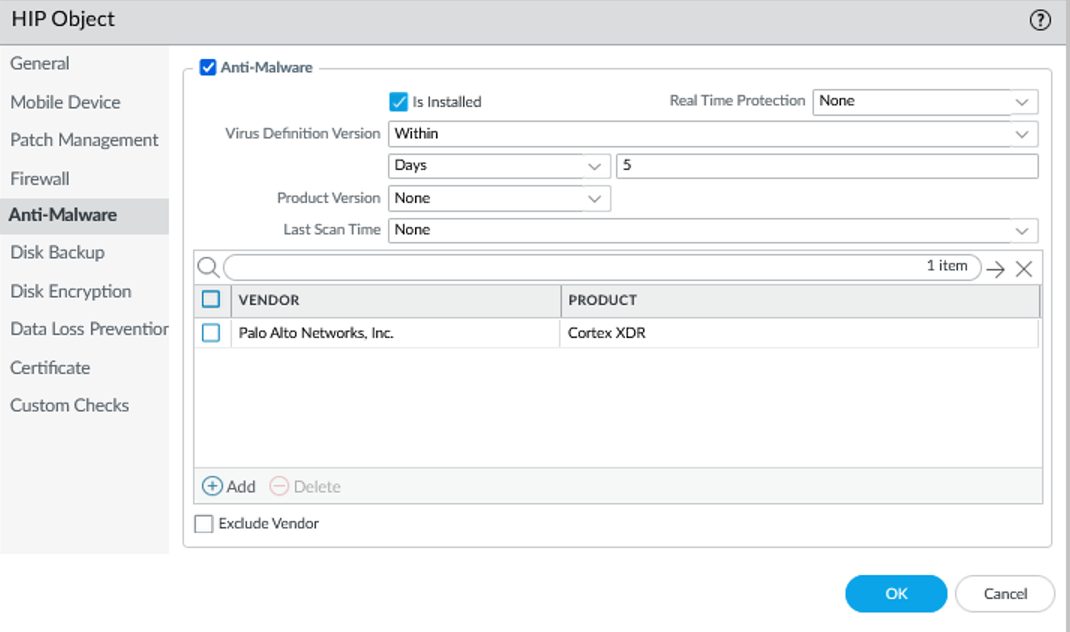This screenshot has height=632, width=1070.
Task: Disable the Is Installed checkbox
Action: [399, 101]
